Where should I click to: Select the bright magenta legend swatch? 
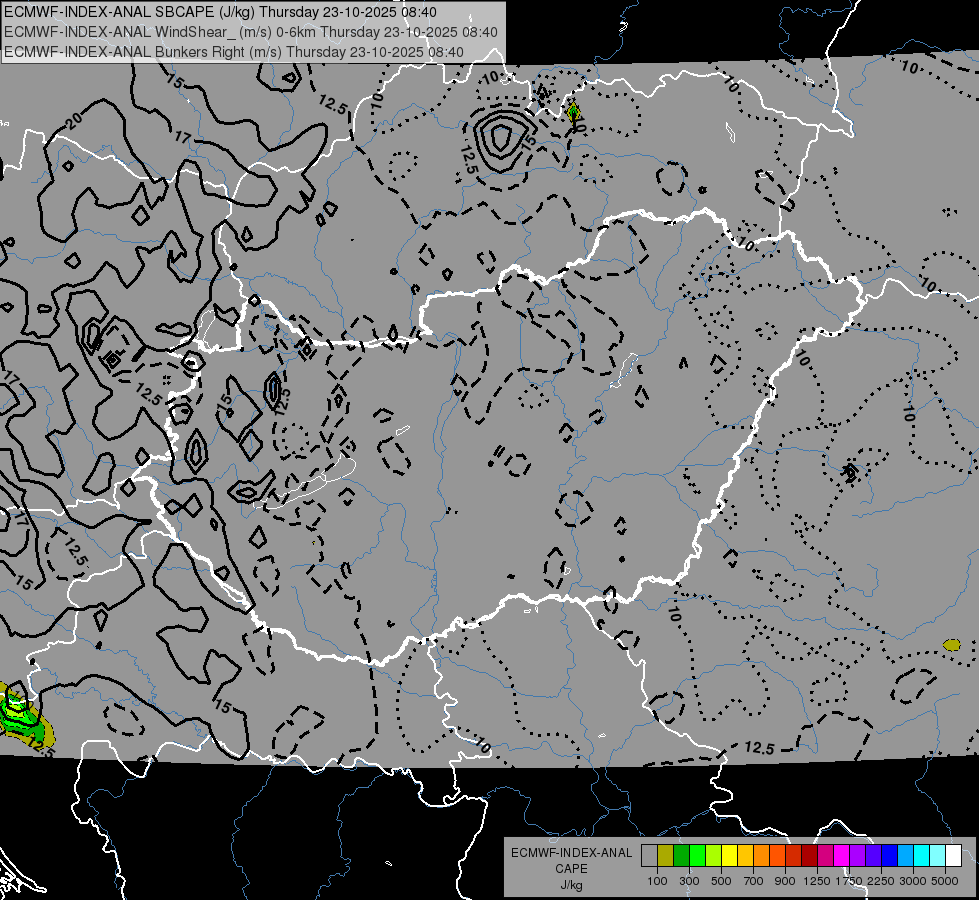pos(842,855)
